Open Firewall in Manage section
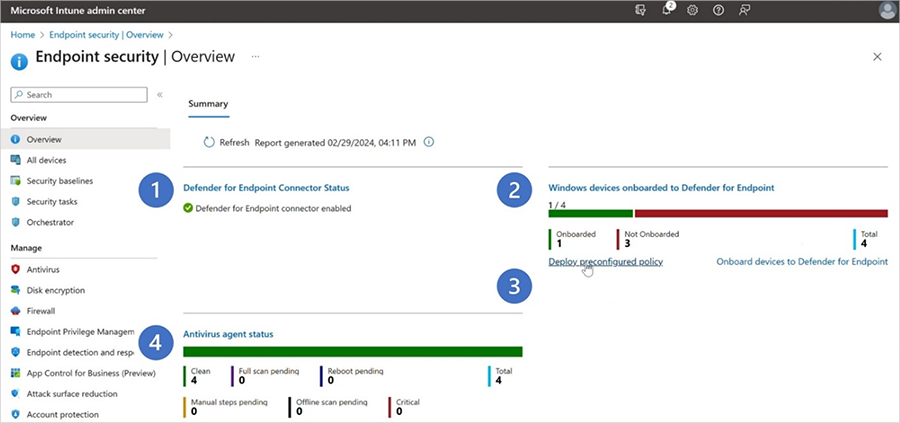This screenshot has width=900, height=423. [41, 311]
